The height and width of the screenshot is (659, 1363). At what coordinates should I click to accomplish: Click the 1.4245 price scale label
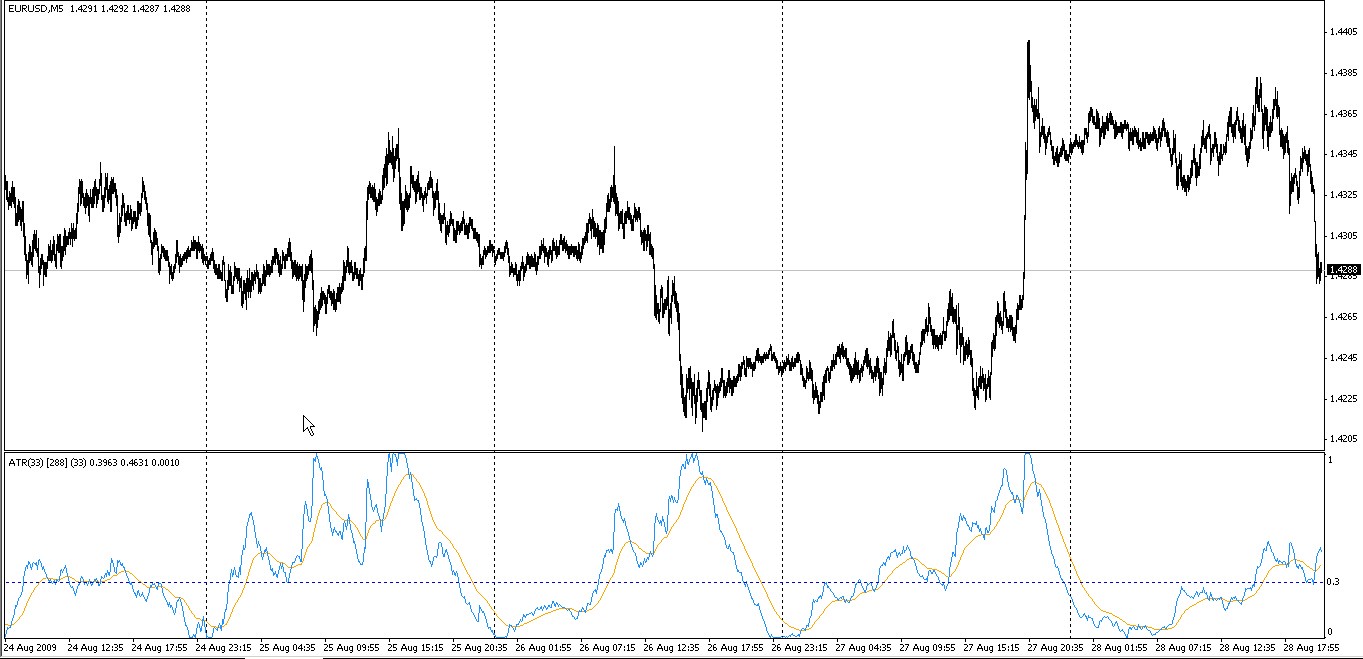click(x=1344, y=358)
